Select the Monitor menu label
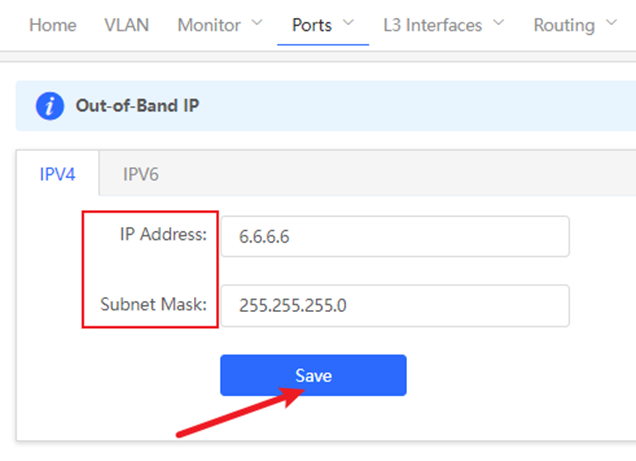The image size is (636, 461). pos(208,24)
